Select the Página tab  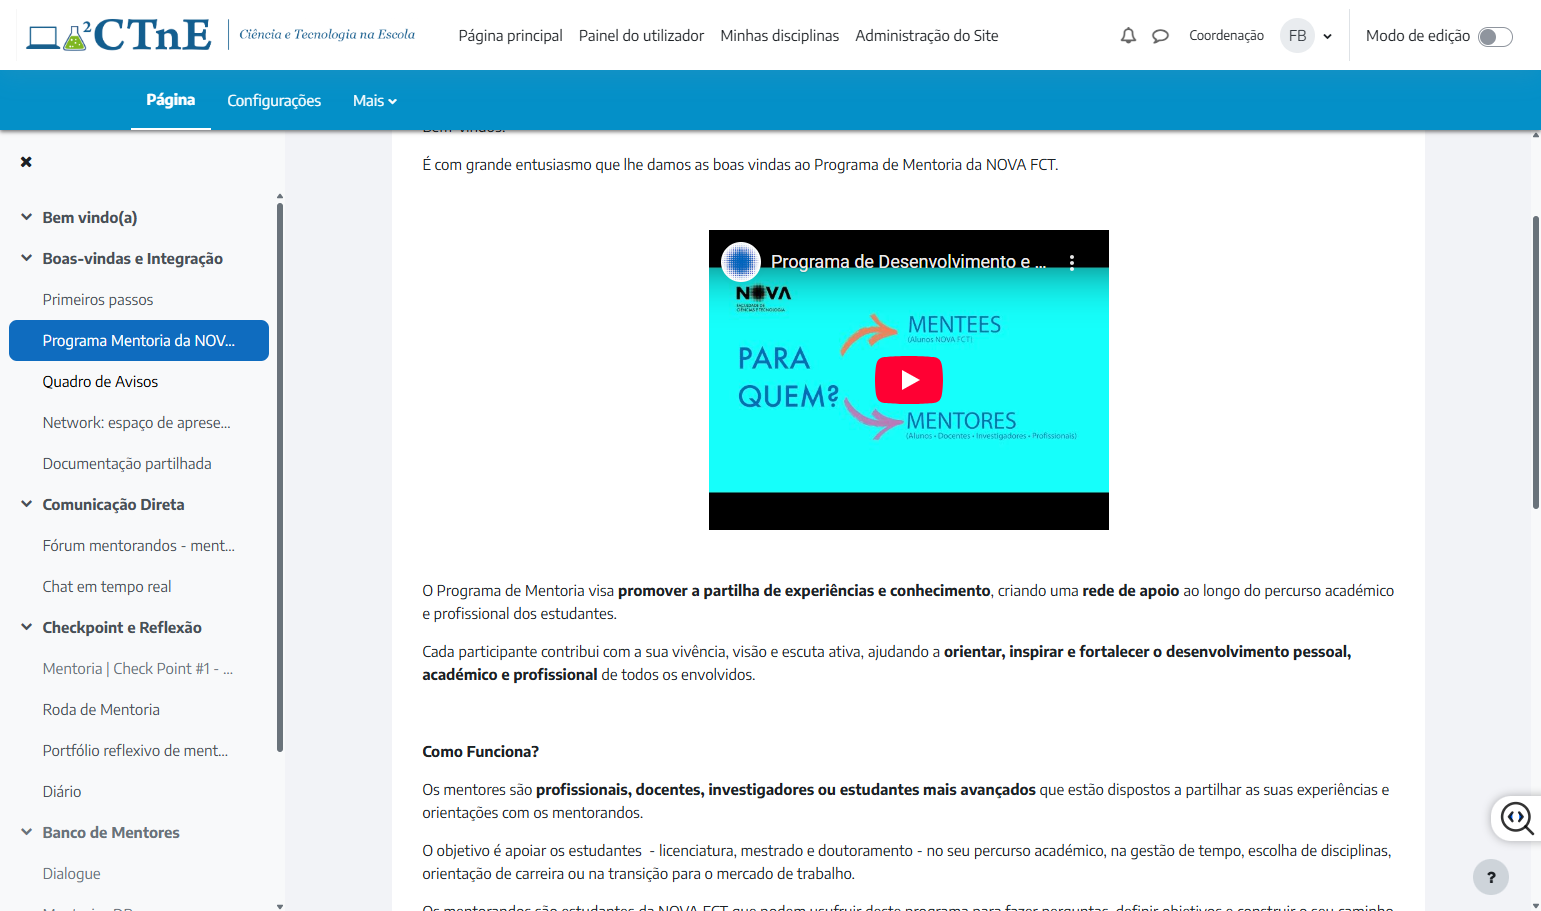click(x=171, y=100)
